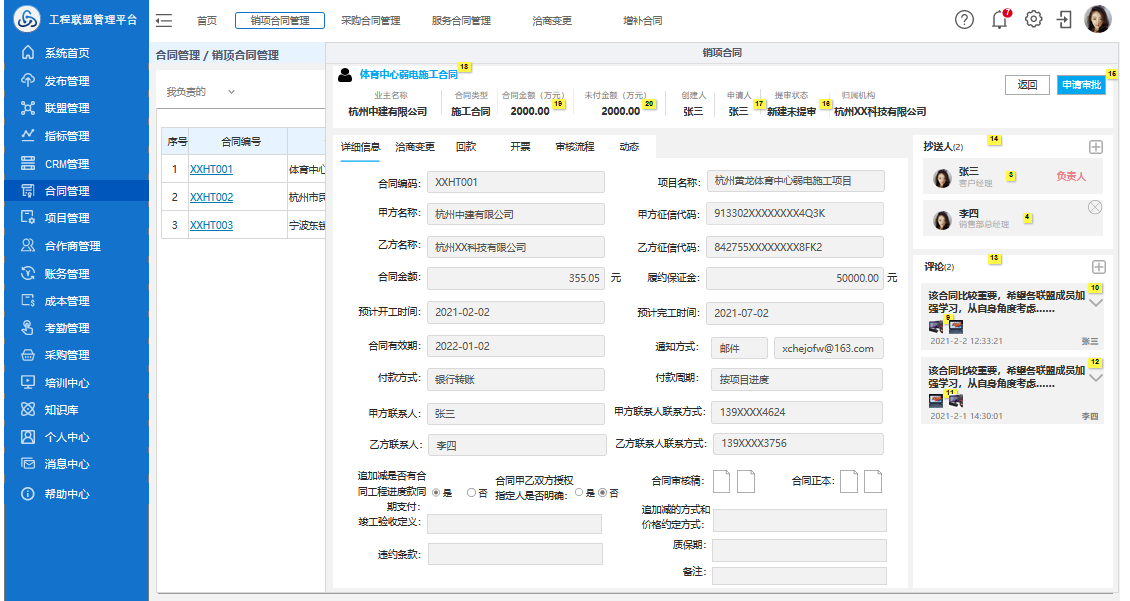This screenshot has height=601, width=1130.
Task: Expand the comment dated 2021-2-2 12:33:21
Action: point(1095,303)
